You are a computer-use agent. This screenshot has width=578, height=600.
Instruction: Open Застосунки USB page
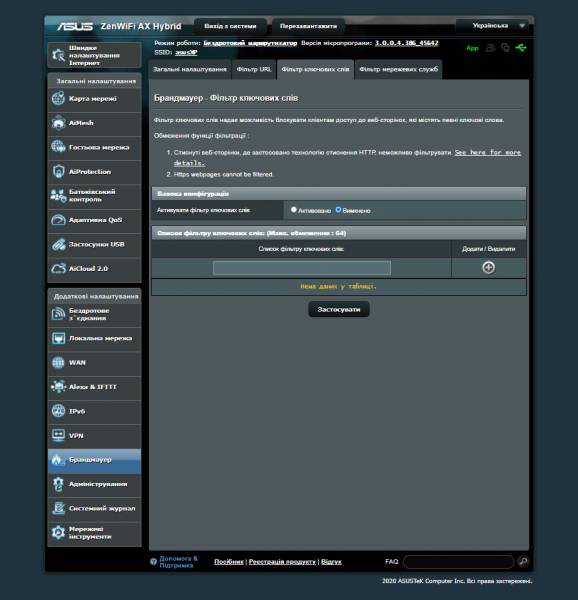(x=94, y=245)
